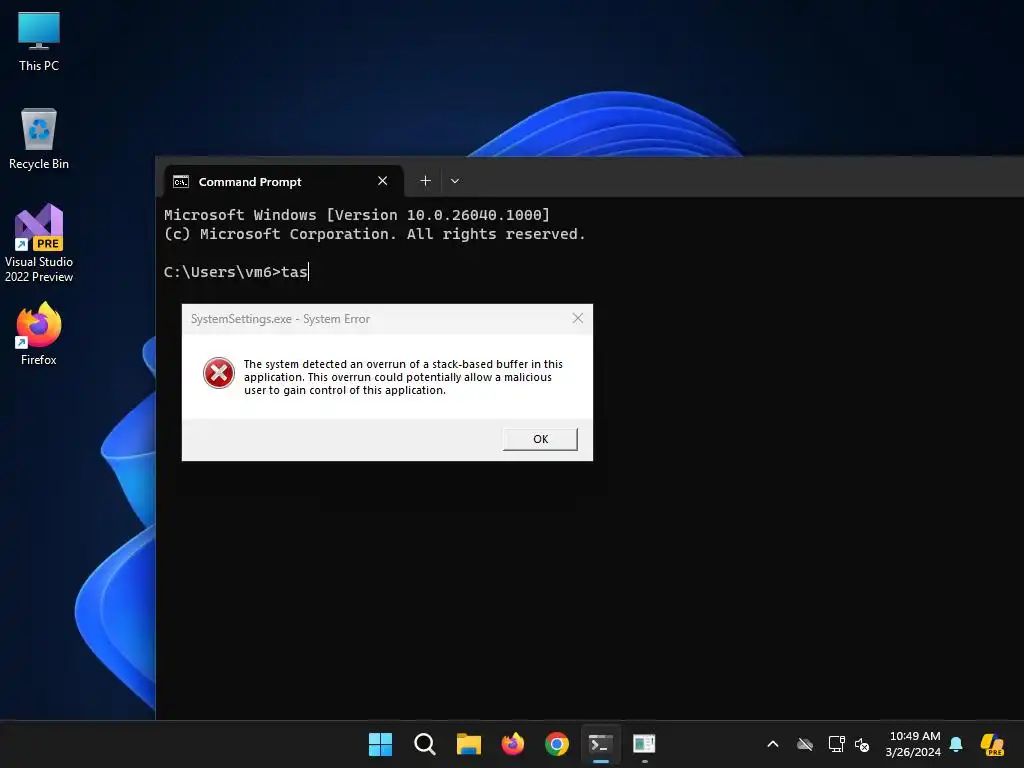The image size is (1024, 768).
Task: Open the Windows Start menu
Action: (380, 744)
